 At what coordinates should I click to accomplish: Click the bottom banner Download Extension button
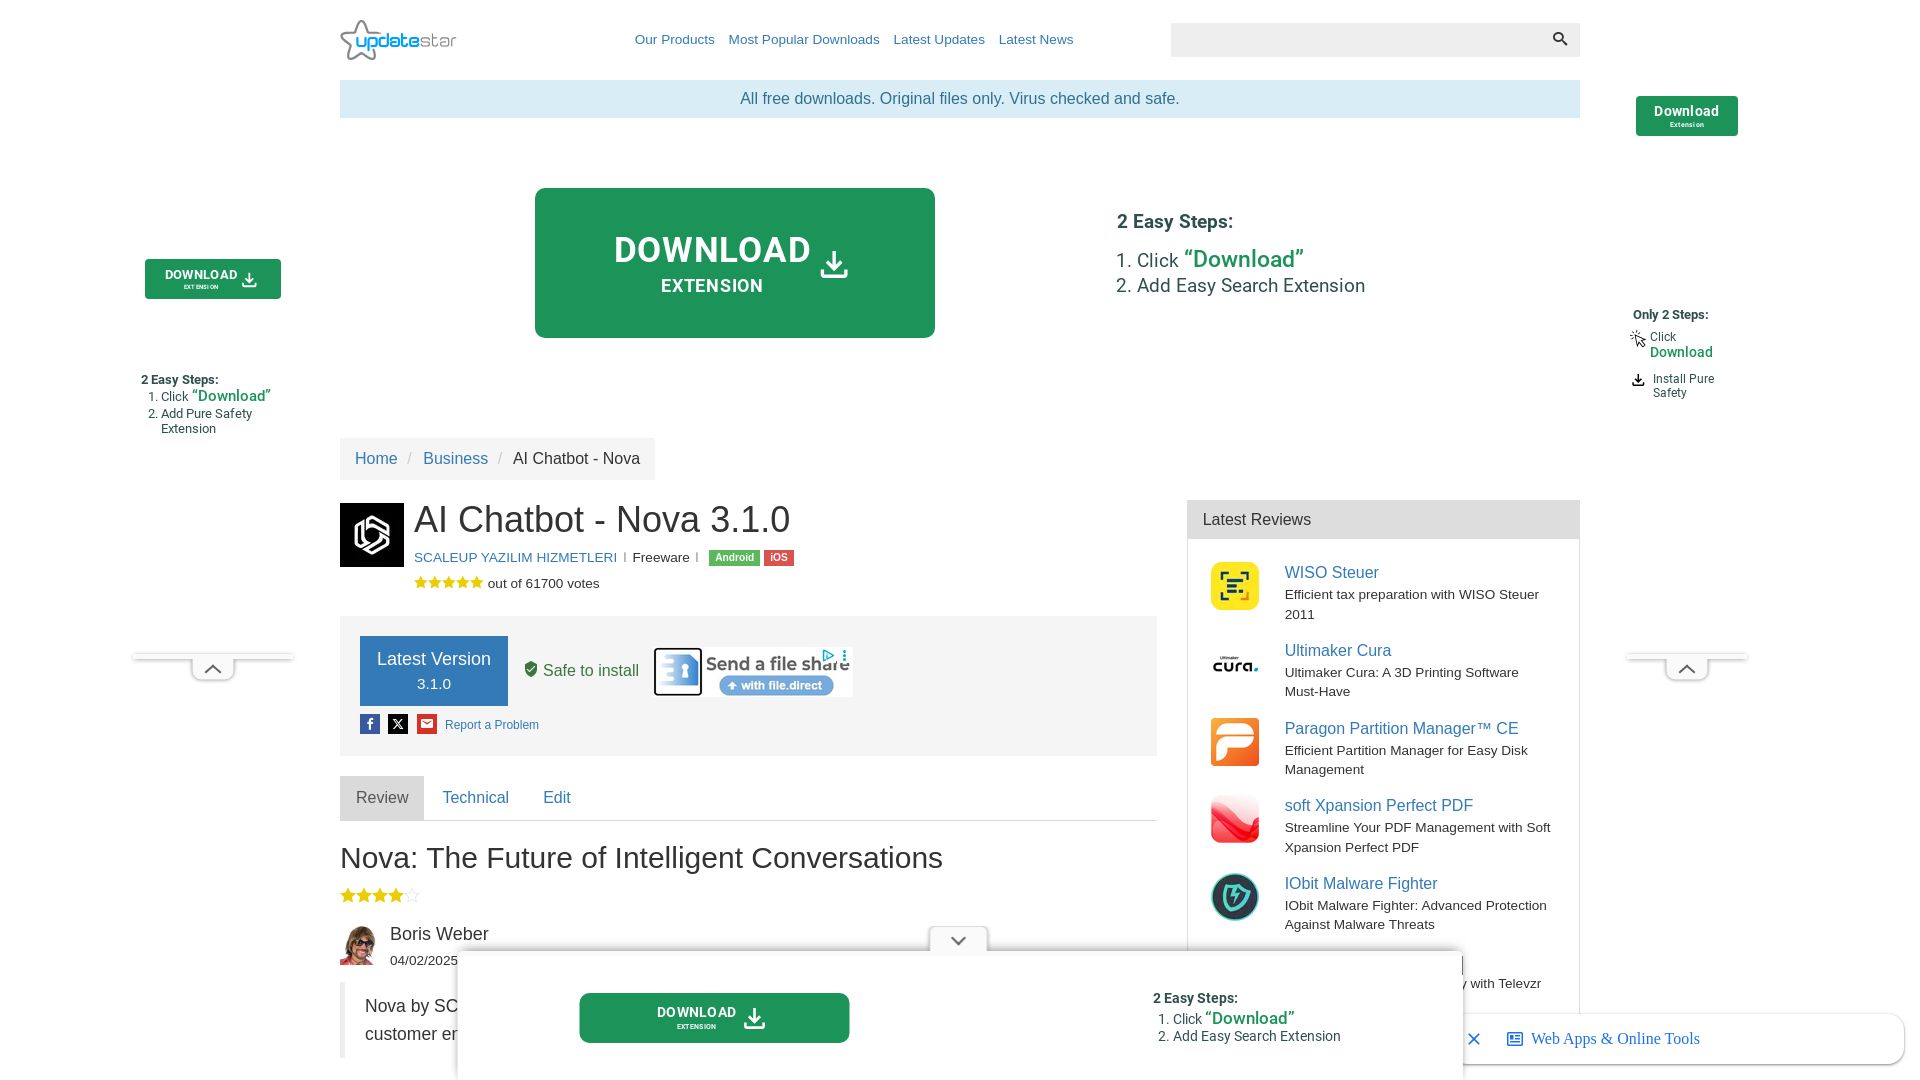point(714,1018)
